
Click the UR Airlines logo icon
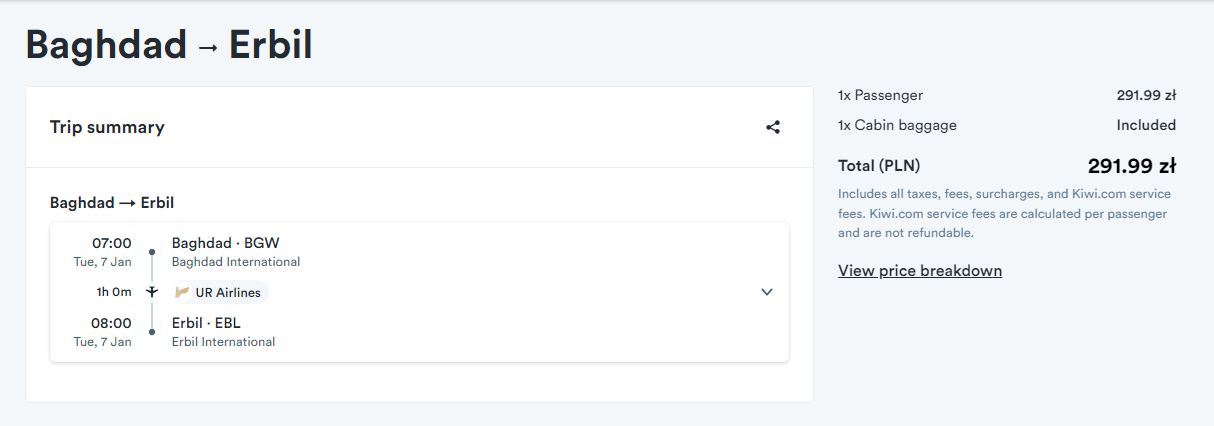pyautogui.click(x=182, y=293)
